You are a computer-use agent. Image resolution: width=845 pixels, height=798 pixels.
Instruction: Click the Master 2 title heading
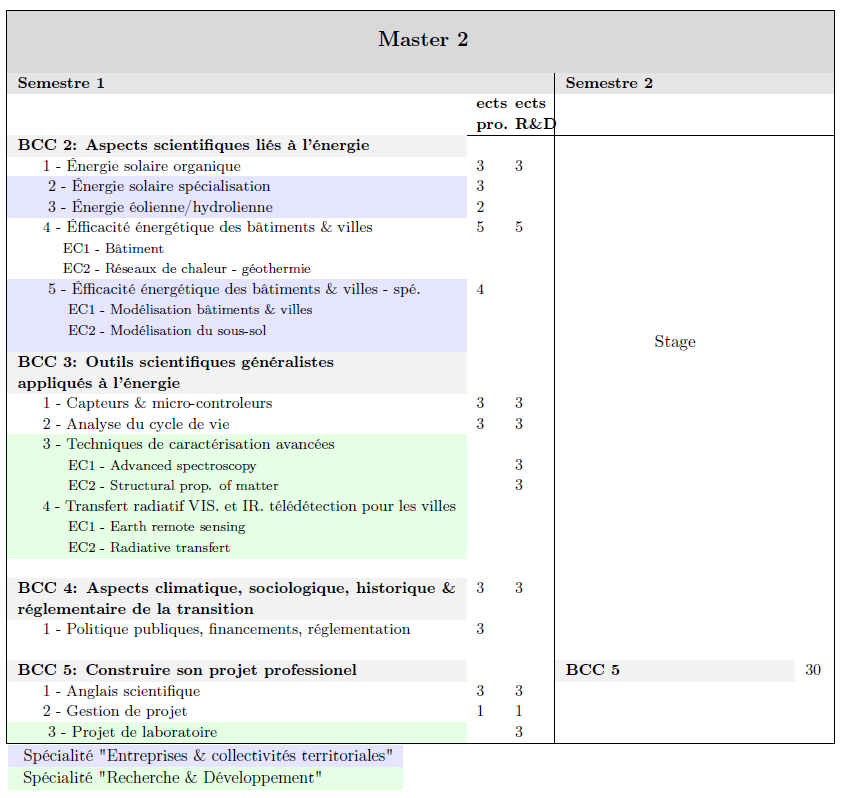tap(422, 40)
